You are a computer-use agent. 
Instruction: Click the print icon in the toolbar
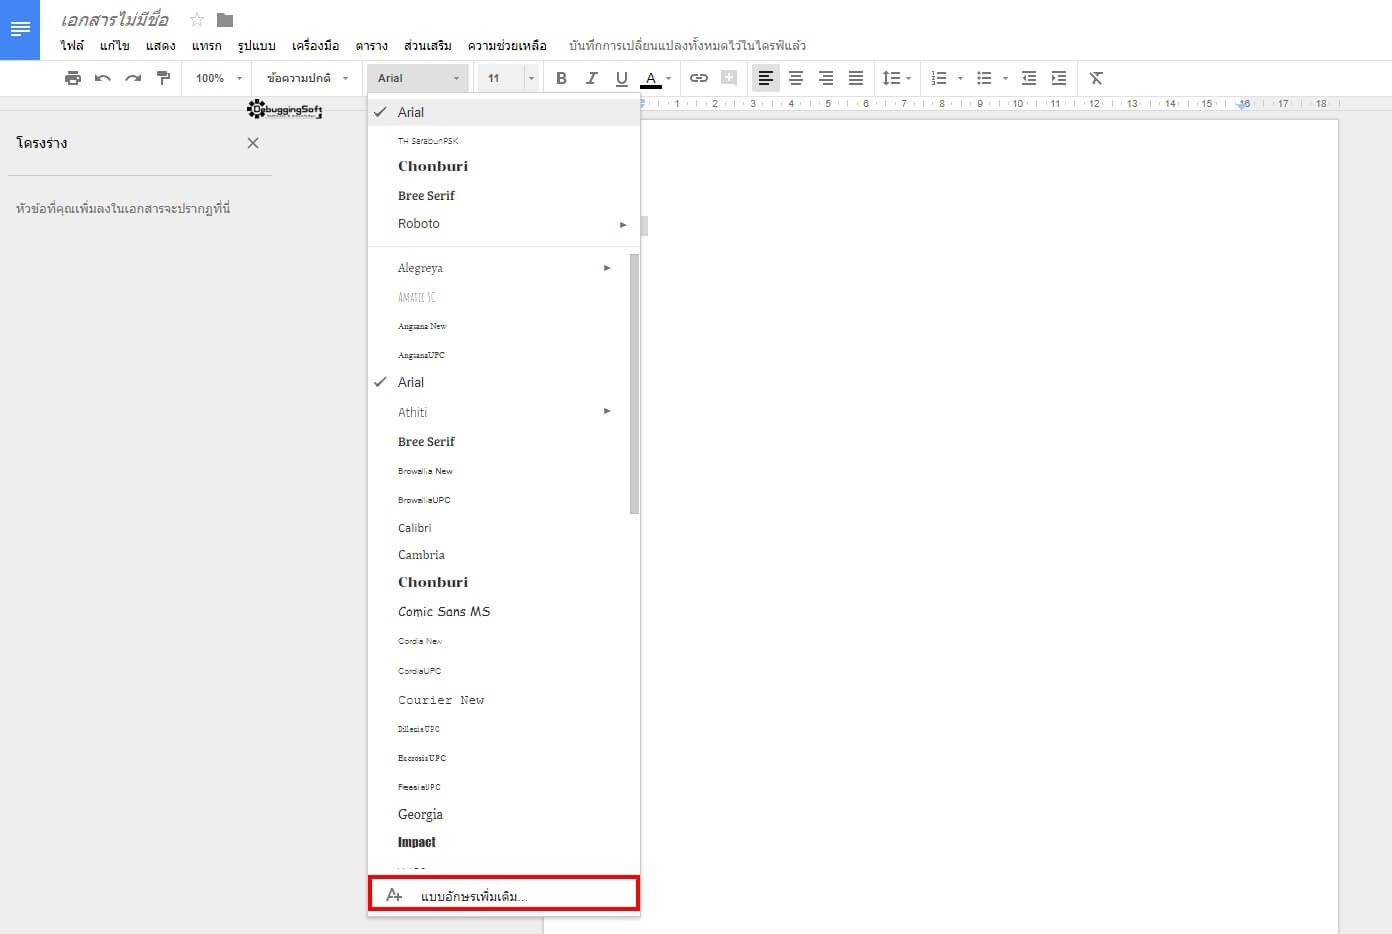click(x=73, y=77)
